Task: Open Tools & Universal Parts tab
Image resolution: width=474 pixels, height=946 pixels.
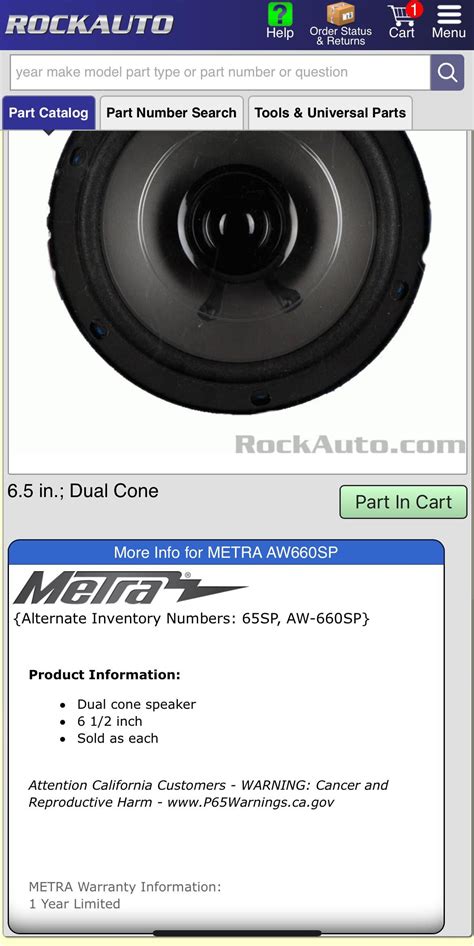Action: click(330, 113)
